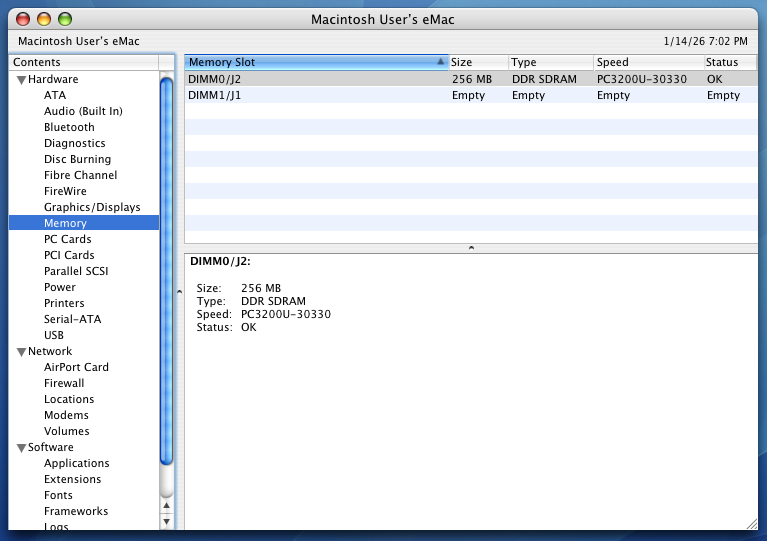This screenshot has width=767, height=541.
Task: Select ATA in the Contents list
Action: [55, 95]
